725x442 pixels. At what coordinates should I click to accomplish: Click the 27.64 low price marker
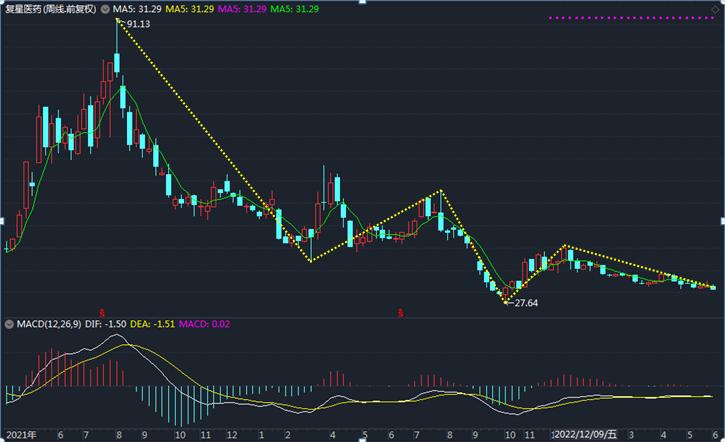pos(524,302)
